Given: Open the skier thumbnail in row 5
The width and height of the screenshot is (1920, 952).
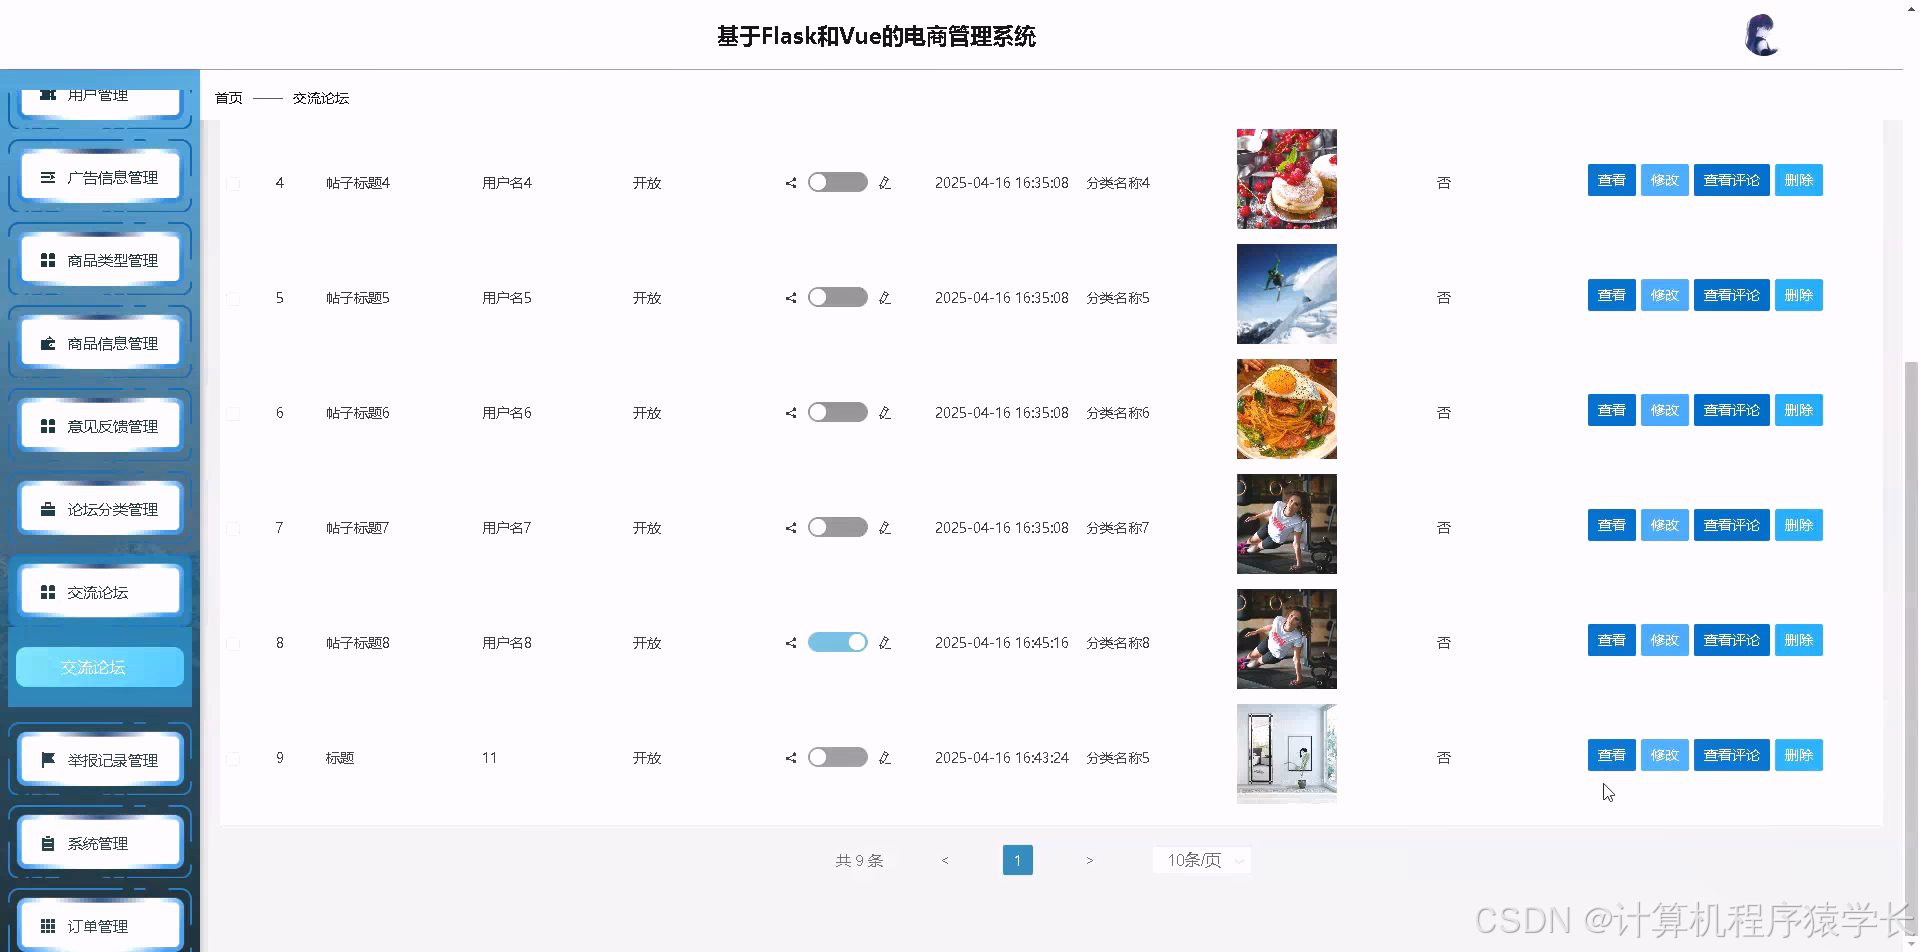Looking at the screenshot, I should pyautogui.click(x=1287, y=294).
